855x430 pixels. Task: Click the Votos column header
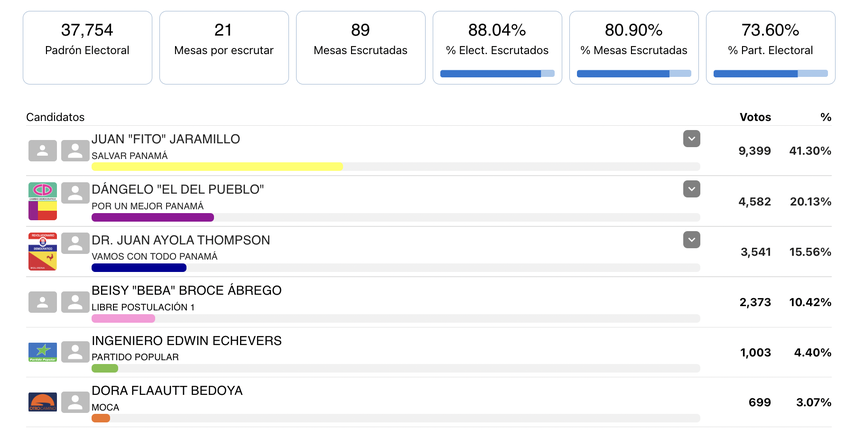(755, 117)
